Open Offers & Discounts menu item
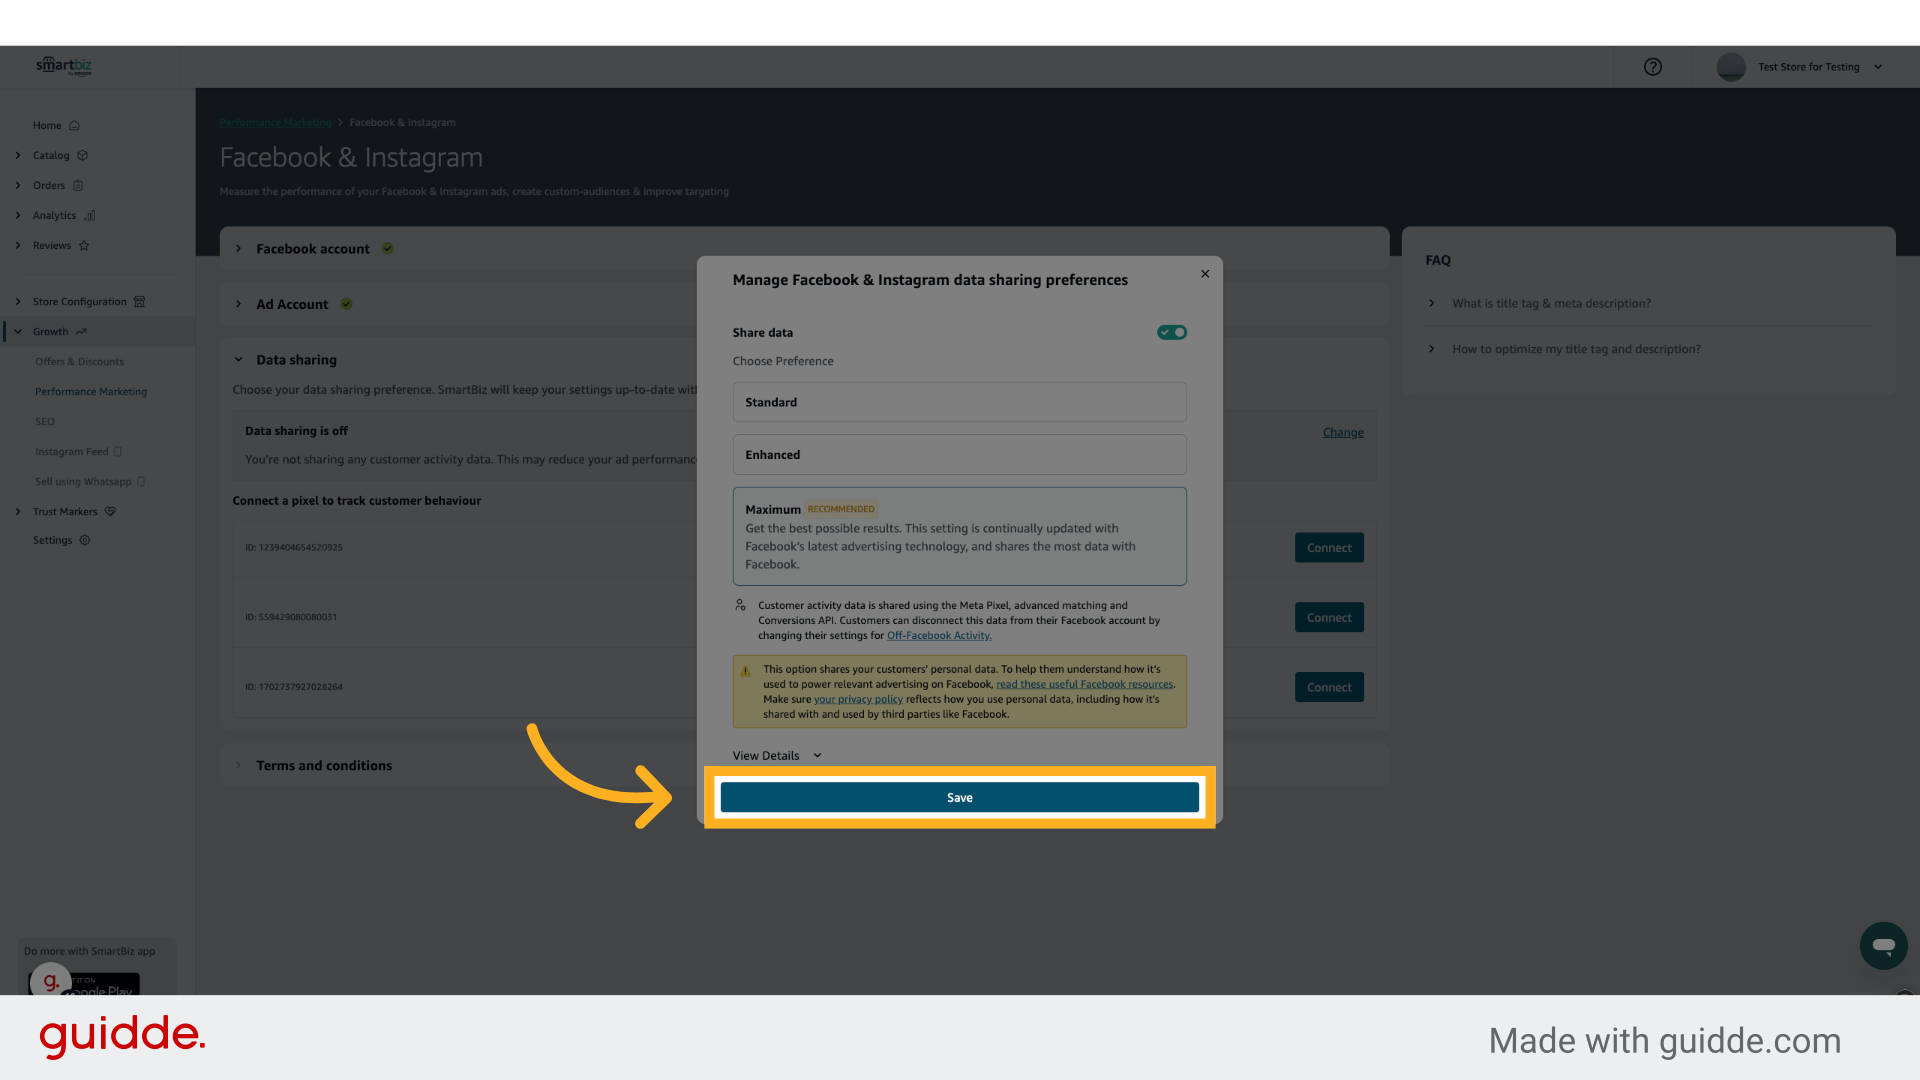 80,362
